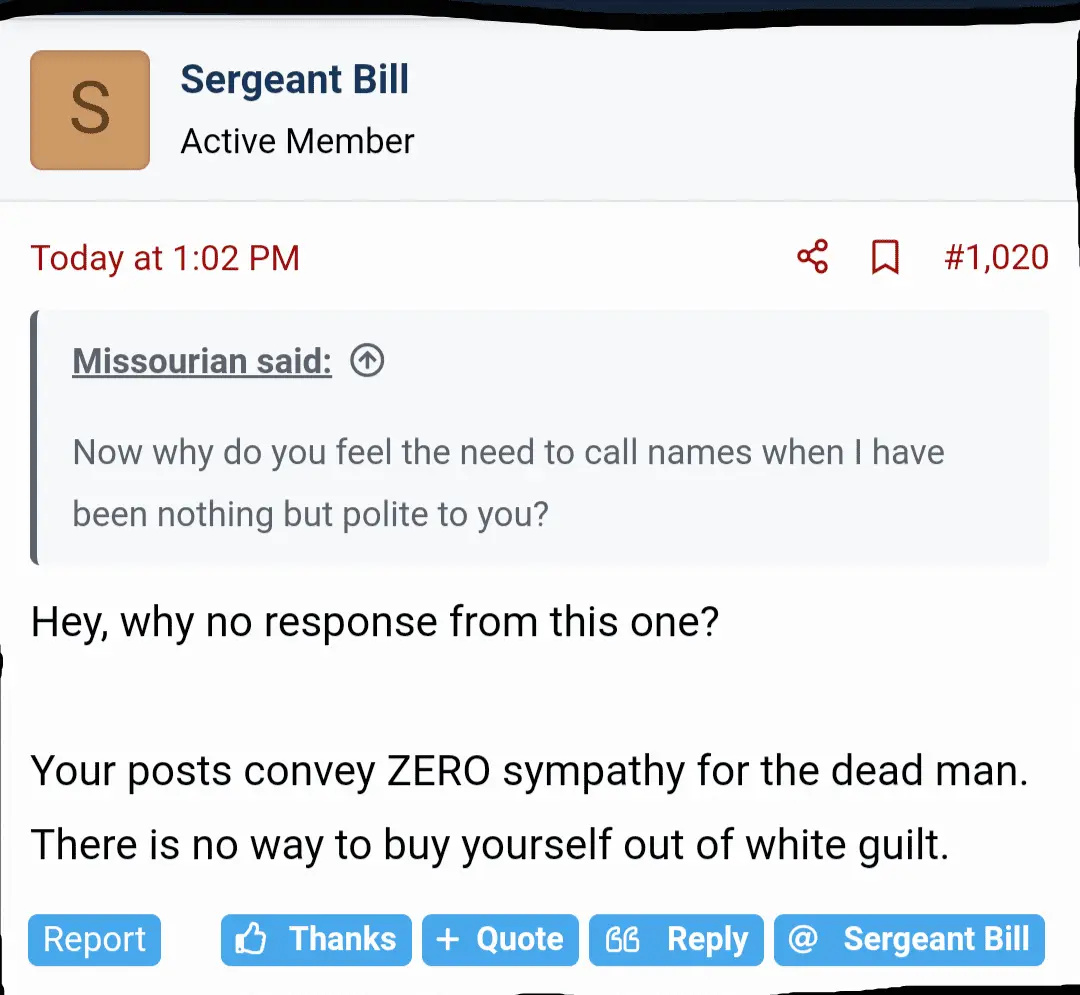Open the Sergeant Bill avatar with letter S
This screenshot has width=1080, height=995.
click(90, 110)
